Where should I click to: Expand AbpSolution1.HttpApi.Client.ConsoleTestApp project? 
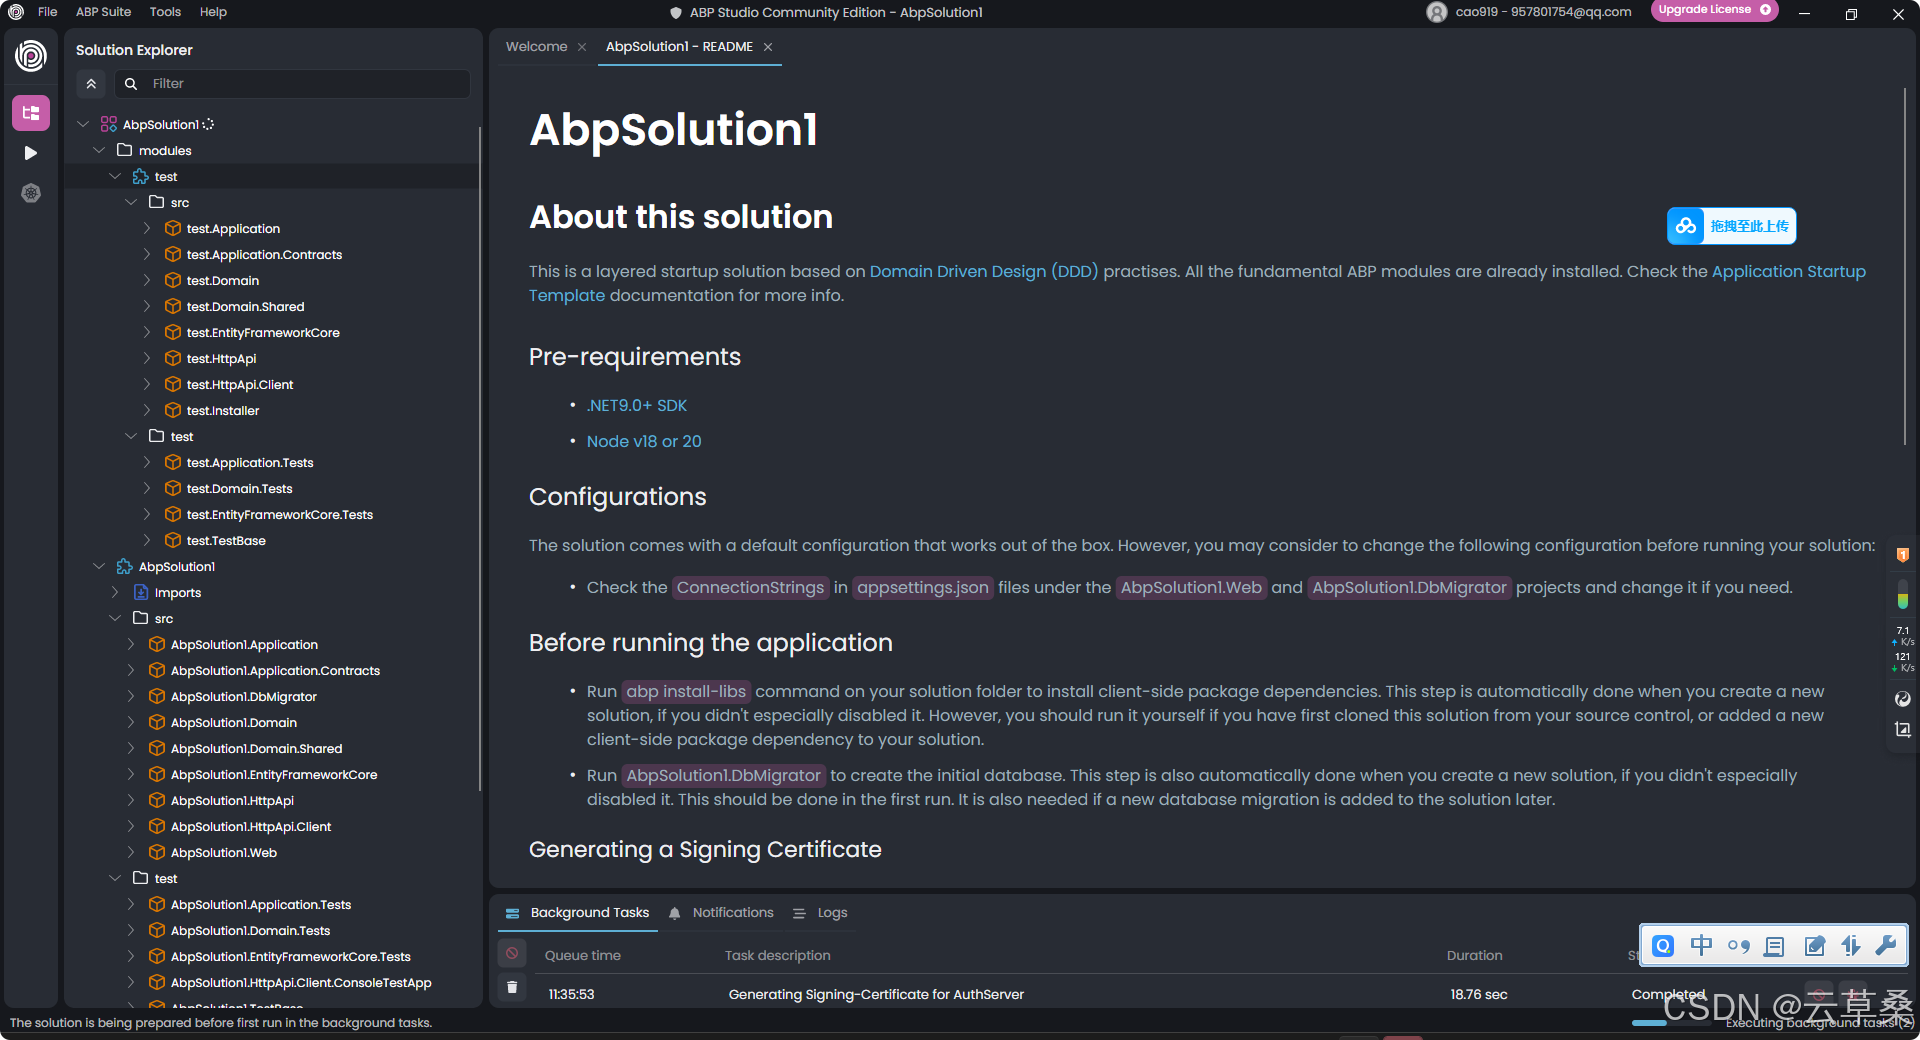pyautogui.click(x=131, y=982)
